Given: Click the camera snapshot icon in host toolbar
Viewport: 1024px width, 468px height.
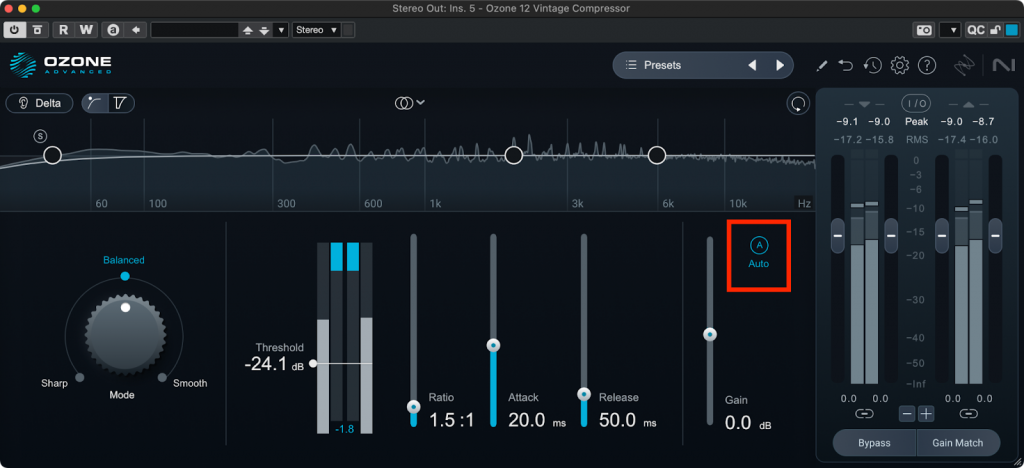Looking at the screenshot, I should [x=924, y=30].
